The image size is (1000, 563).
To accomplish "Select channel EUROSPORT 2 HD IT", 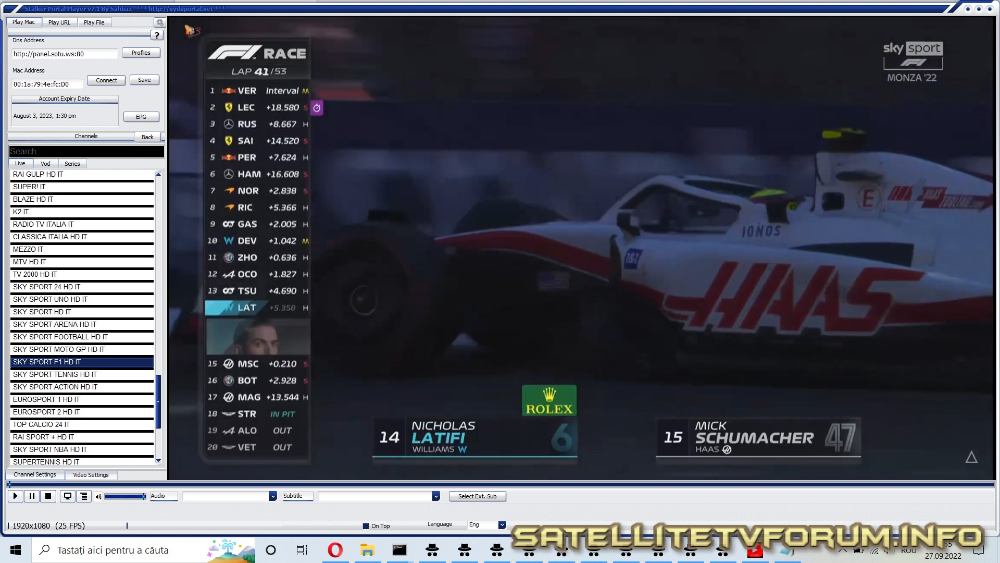I will [82, 412].
